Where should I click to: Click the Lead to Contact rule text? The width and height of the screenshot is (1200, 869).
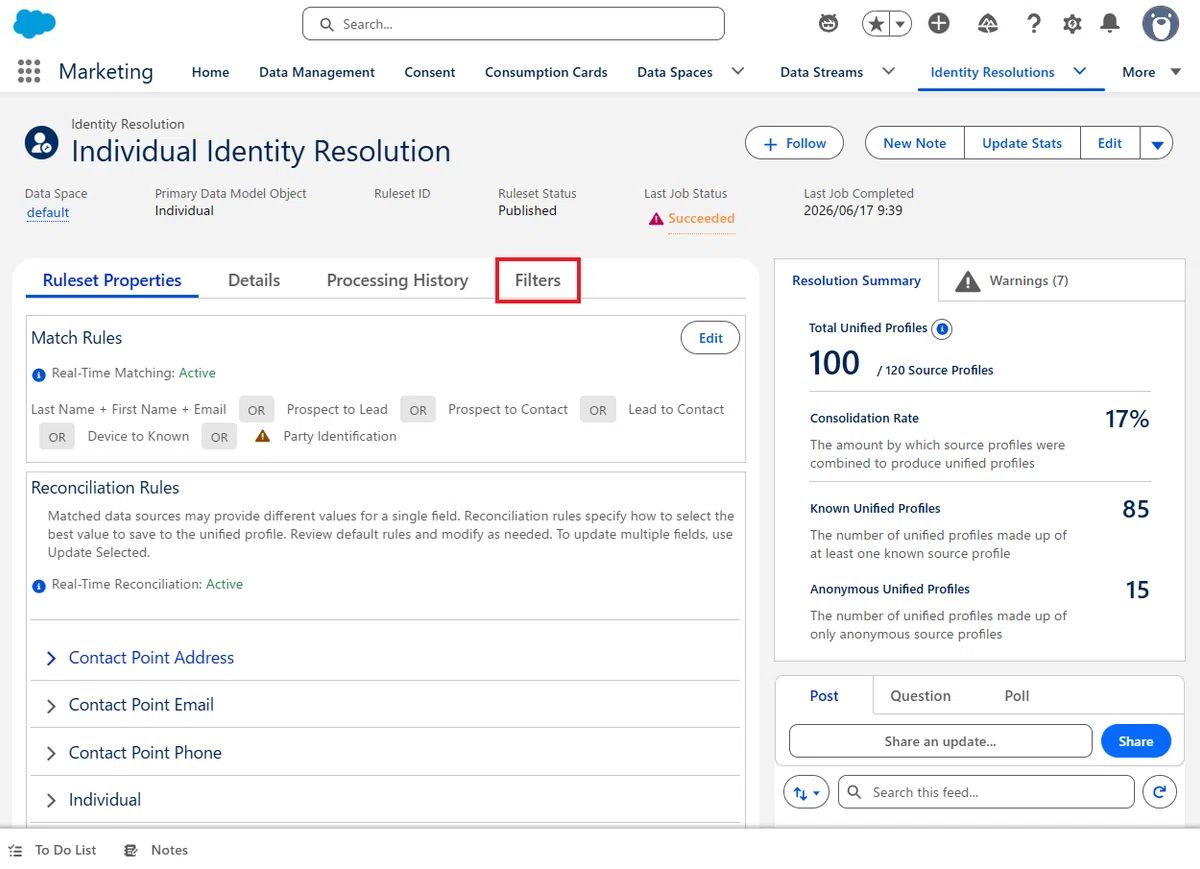coord(676,409)
